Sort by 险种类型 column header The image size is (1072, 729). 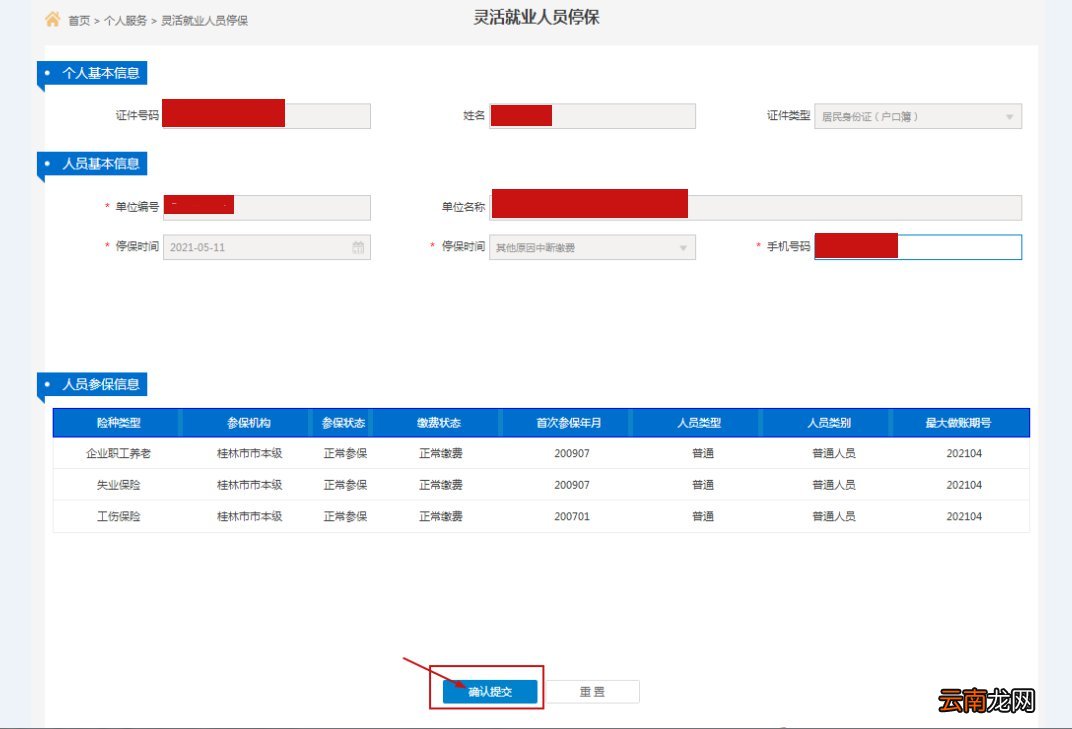[118, 423]
